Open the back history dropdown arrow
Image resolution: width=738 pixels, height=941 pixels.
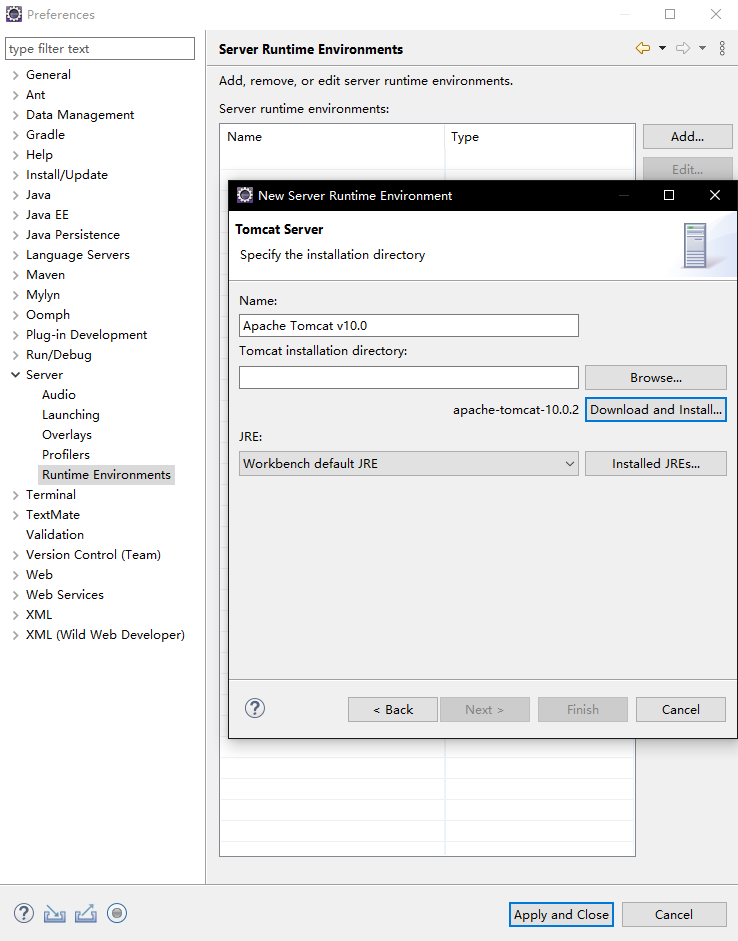662,48
